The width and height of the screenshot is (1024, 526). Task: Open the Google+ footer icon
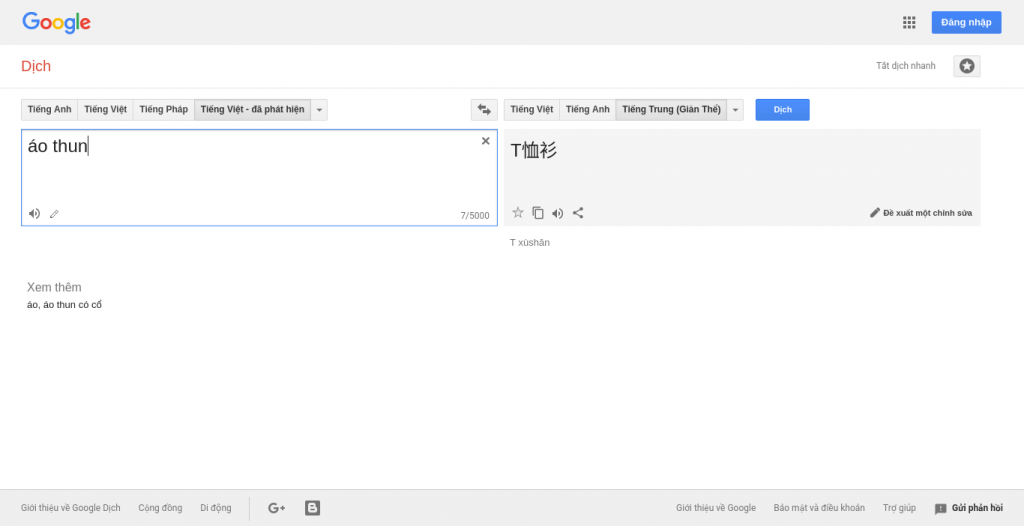[276, 508]
